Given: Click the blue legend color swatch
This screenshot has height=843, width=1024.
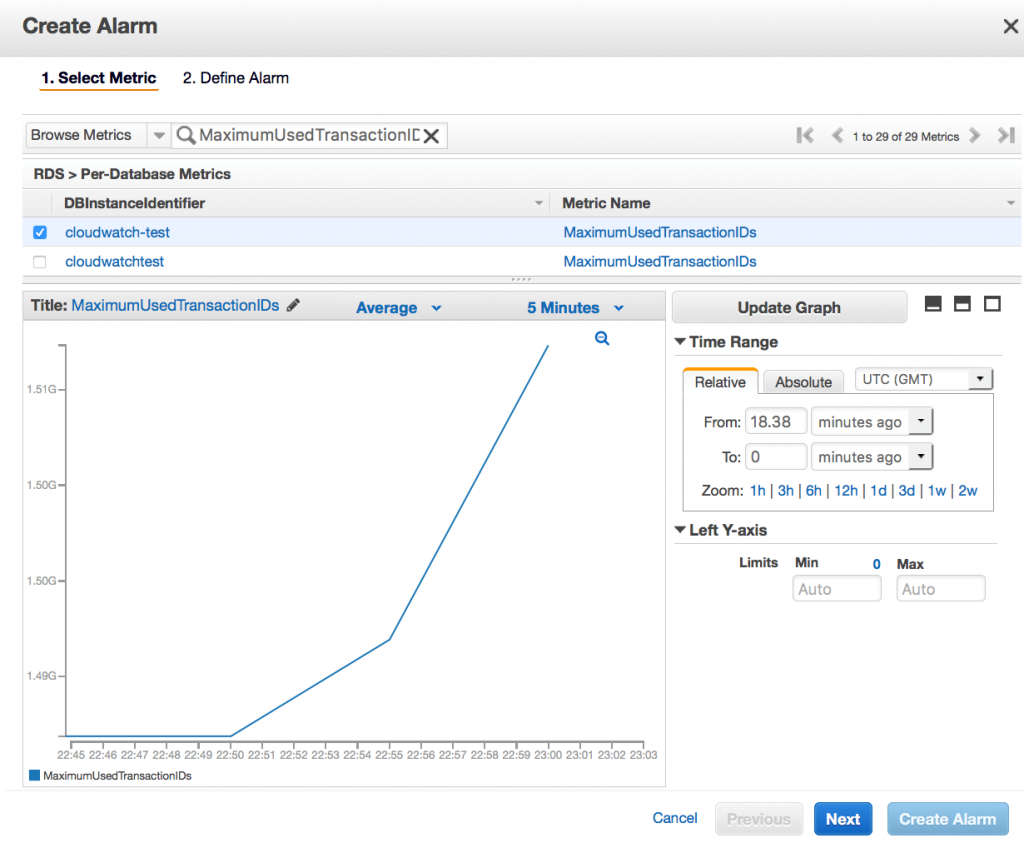Looking at the screenshot, I should (35, 775).
